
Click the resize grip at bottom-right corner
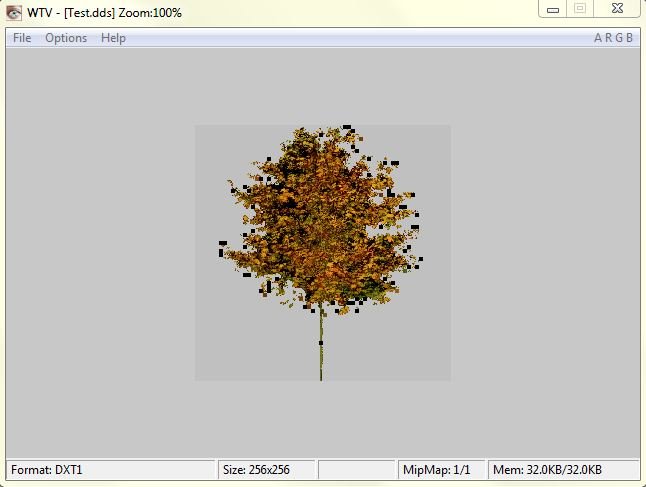click(638, 479)
